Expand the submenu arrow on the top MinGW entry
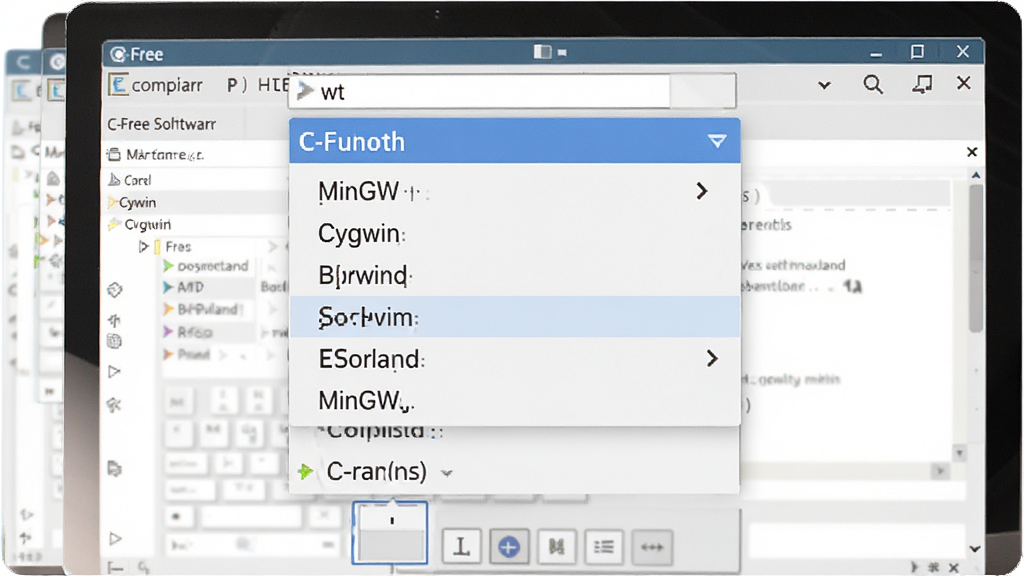The height and width of the screenshot is (576, 1024). click(701, 191)
